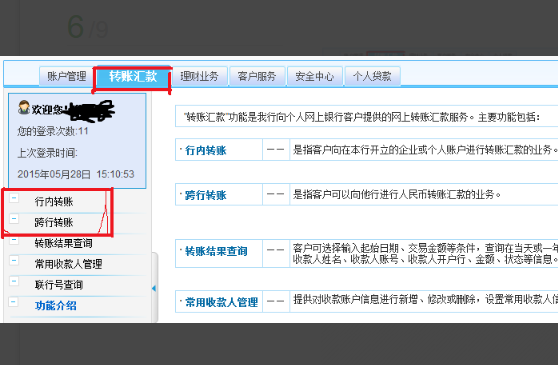Click the minus icon beside 常用收款人管理
Viewport: 558px width, 365px height.
[14, 261]
